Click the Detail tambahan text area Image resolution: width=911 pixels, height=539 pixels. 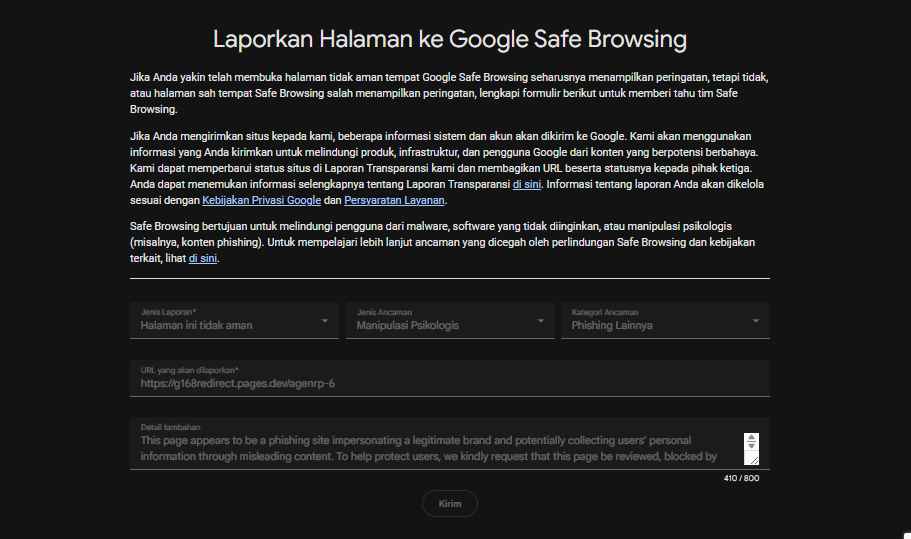450,443
